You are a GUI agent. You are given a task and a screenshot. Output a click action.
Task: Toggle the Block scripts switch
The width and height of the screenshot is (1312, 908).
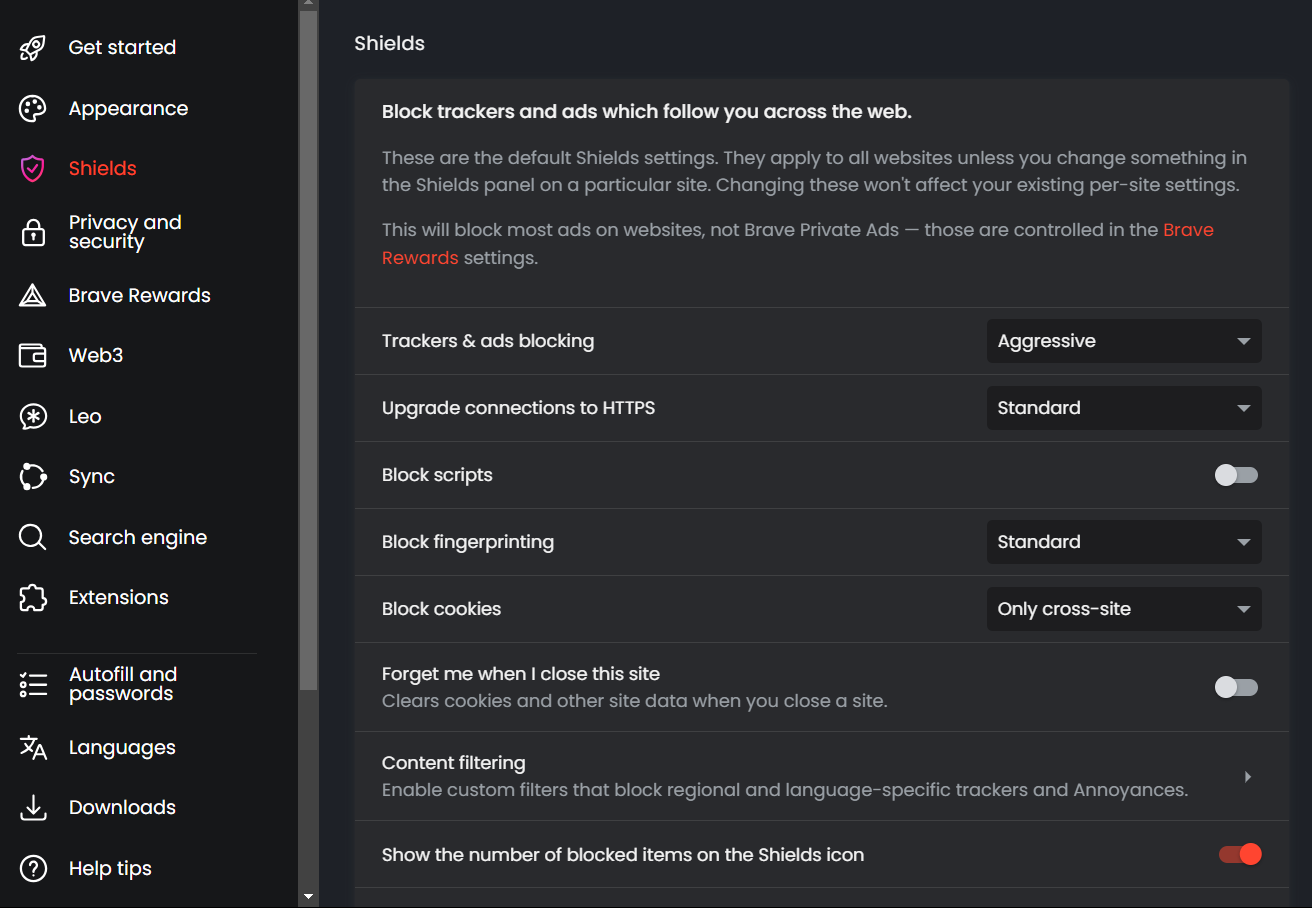click(x=1236, y=475)
